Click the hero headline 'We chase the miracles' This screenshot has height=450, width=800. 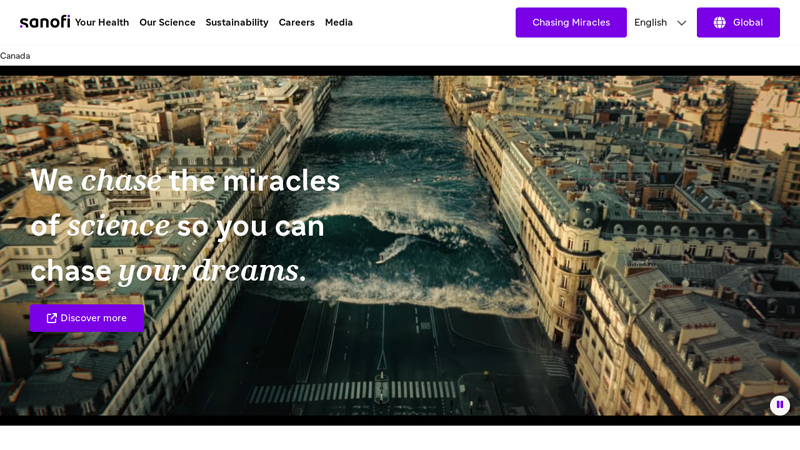[x=185, y=181]
